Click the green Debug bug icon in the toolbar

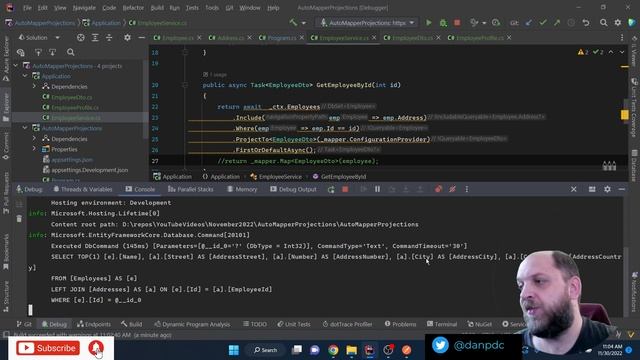pos(443,23)
